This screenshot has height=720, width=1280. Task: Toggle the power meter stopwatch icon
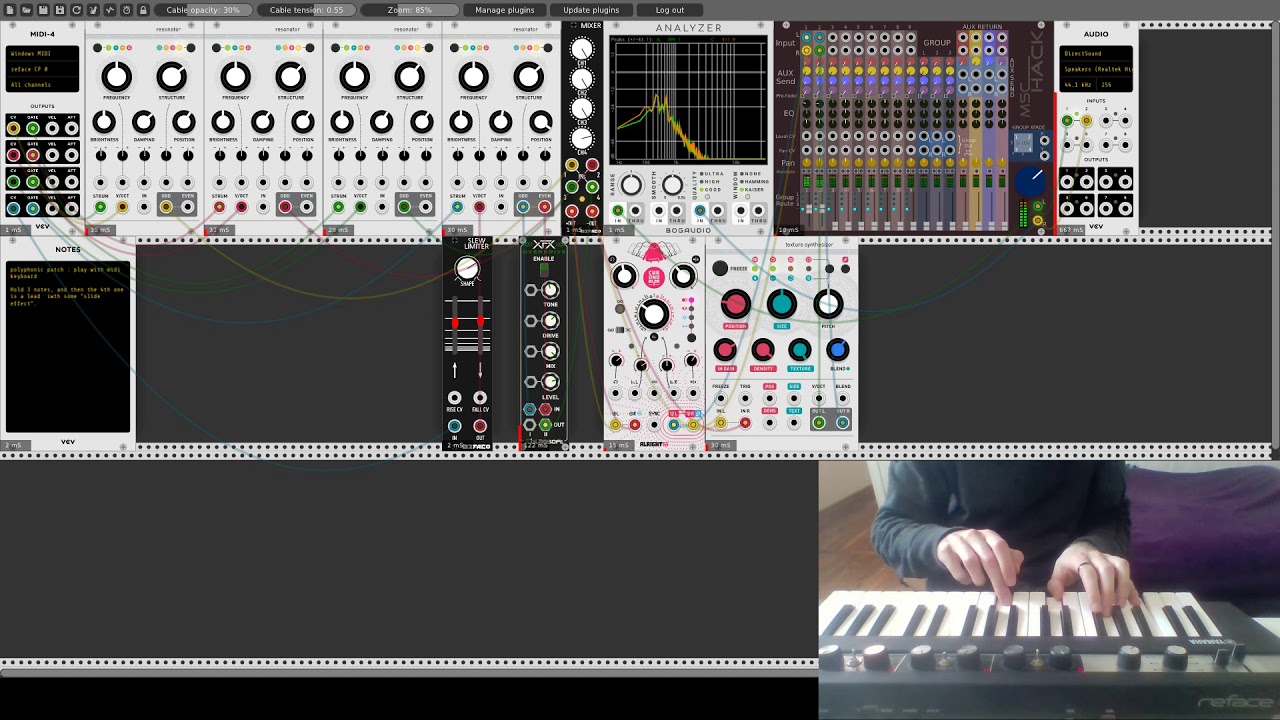(126, 10)
